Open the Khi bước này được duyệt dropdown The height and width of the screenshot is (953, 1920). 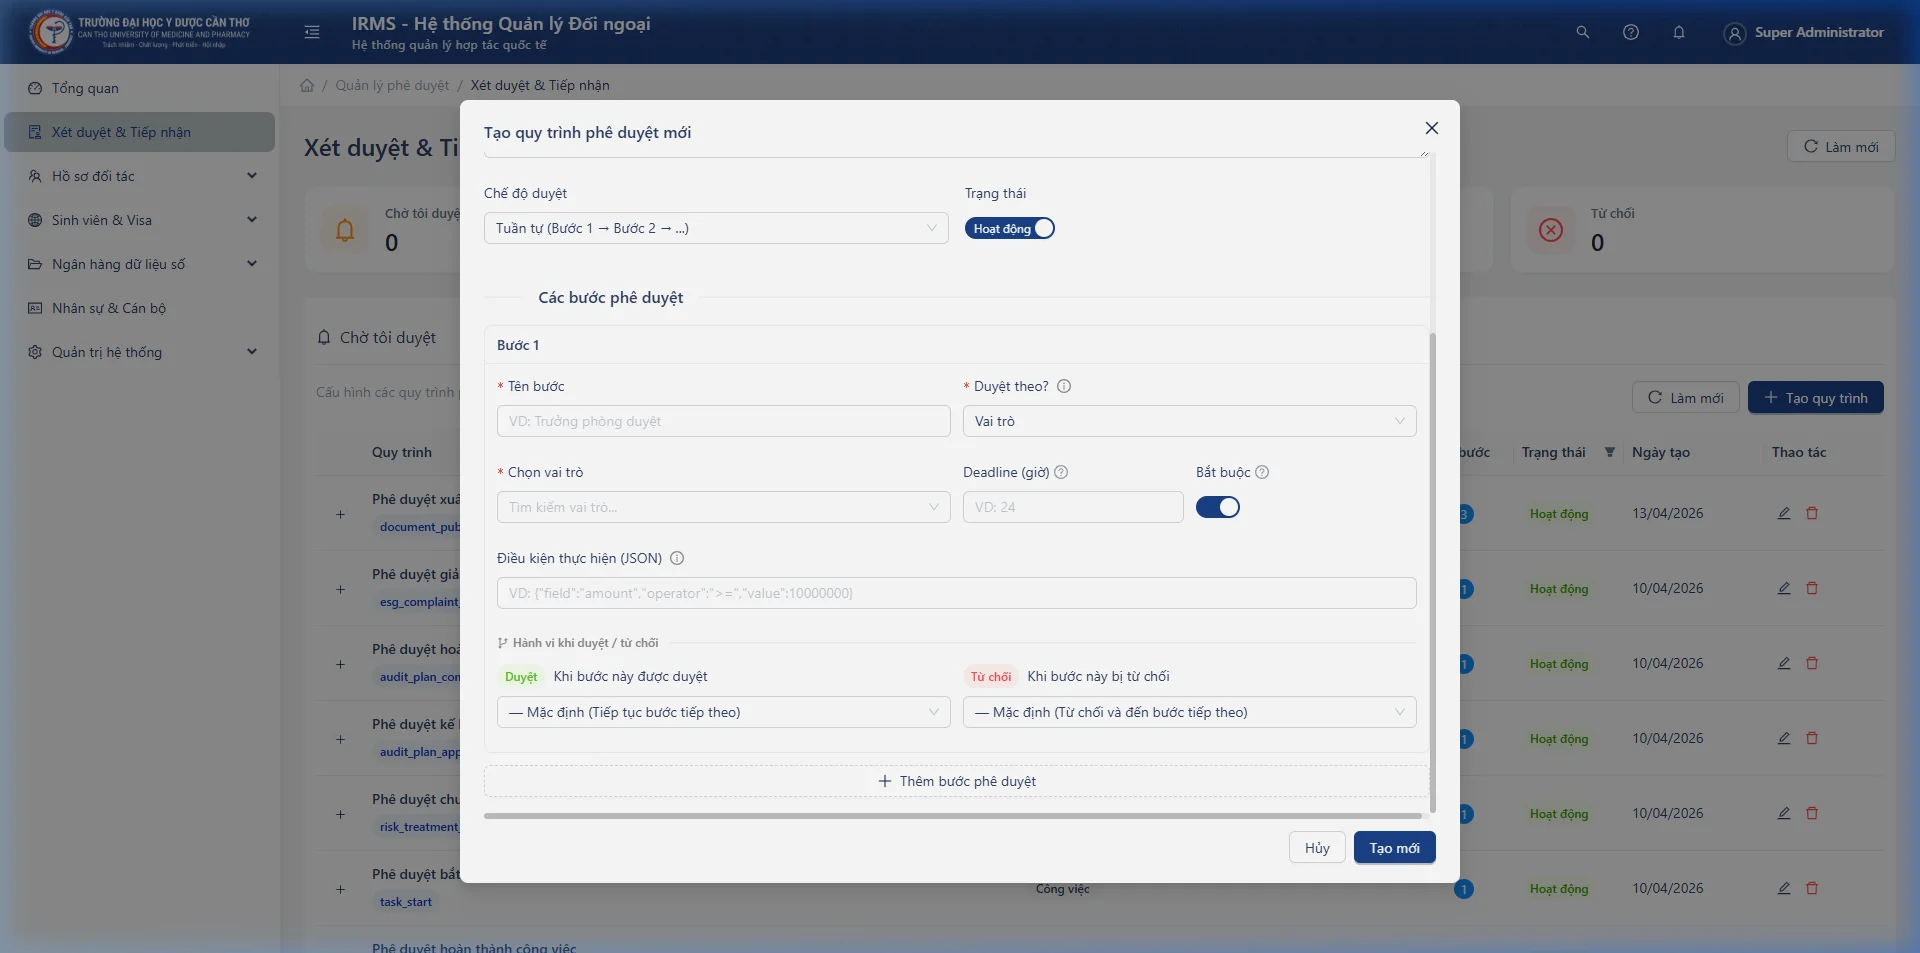(x=724, y=712)
